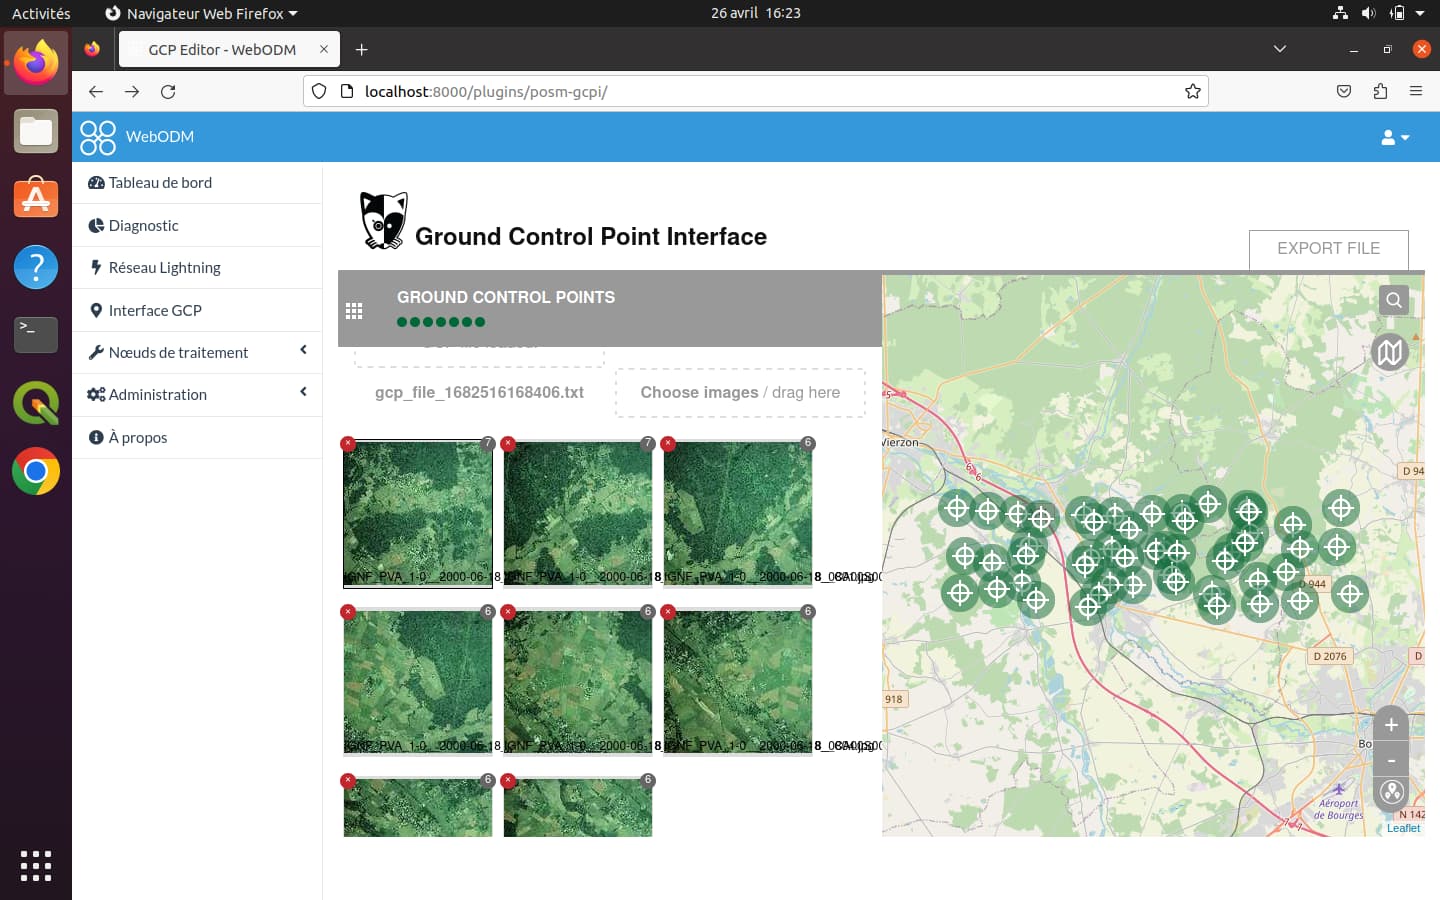Remove the first image with its red X

pyautogui.click(x=348, y=443)
